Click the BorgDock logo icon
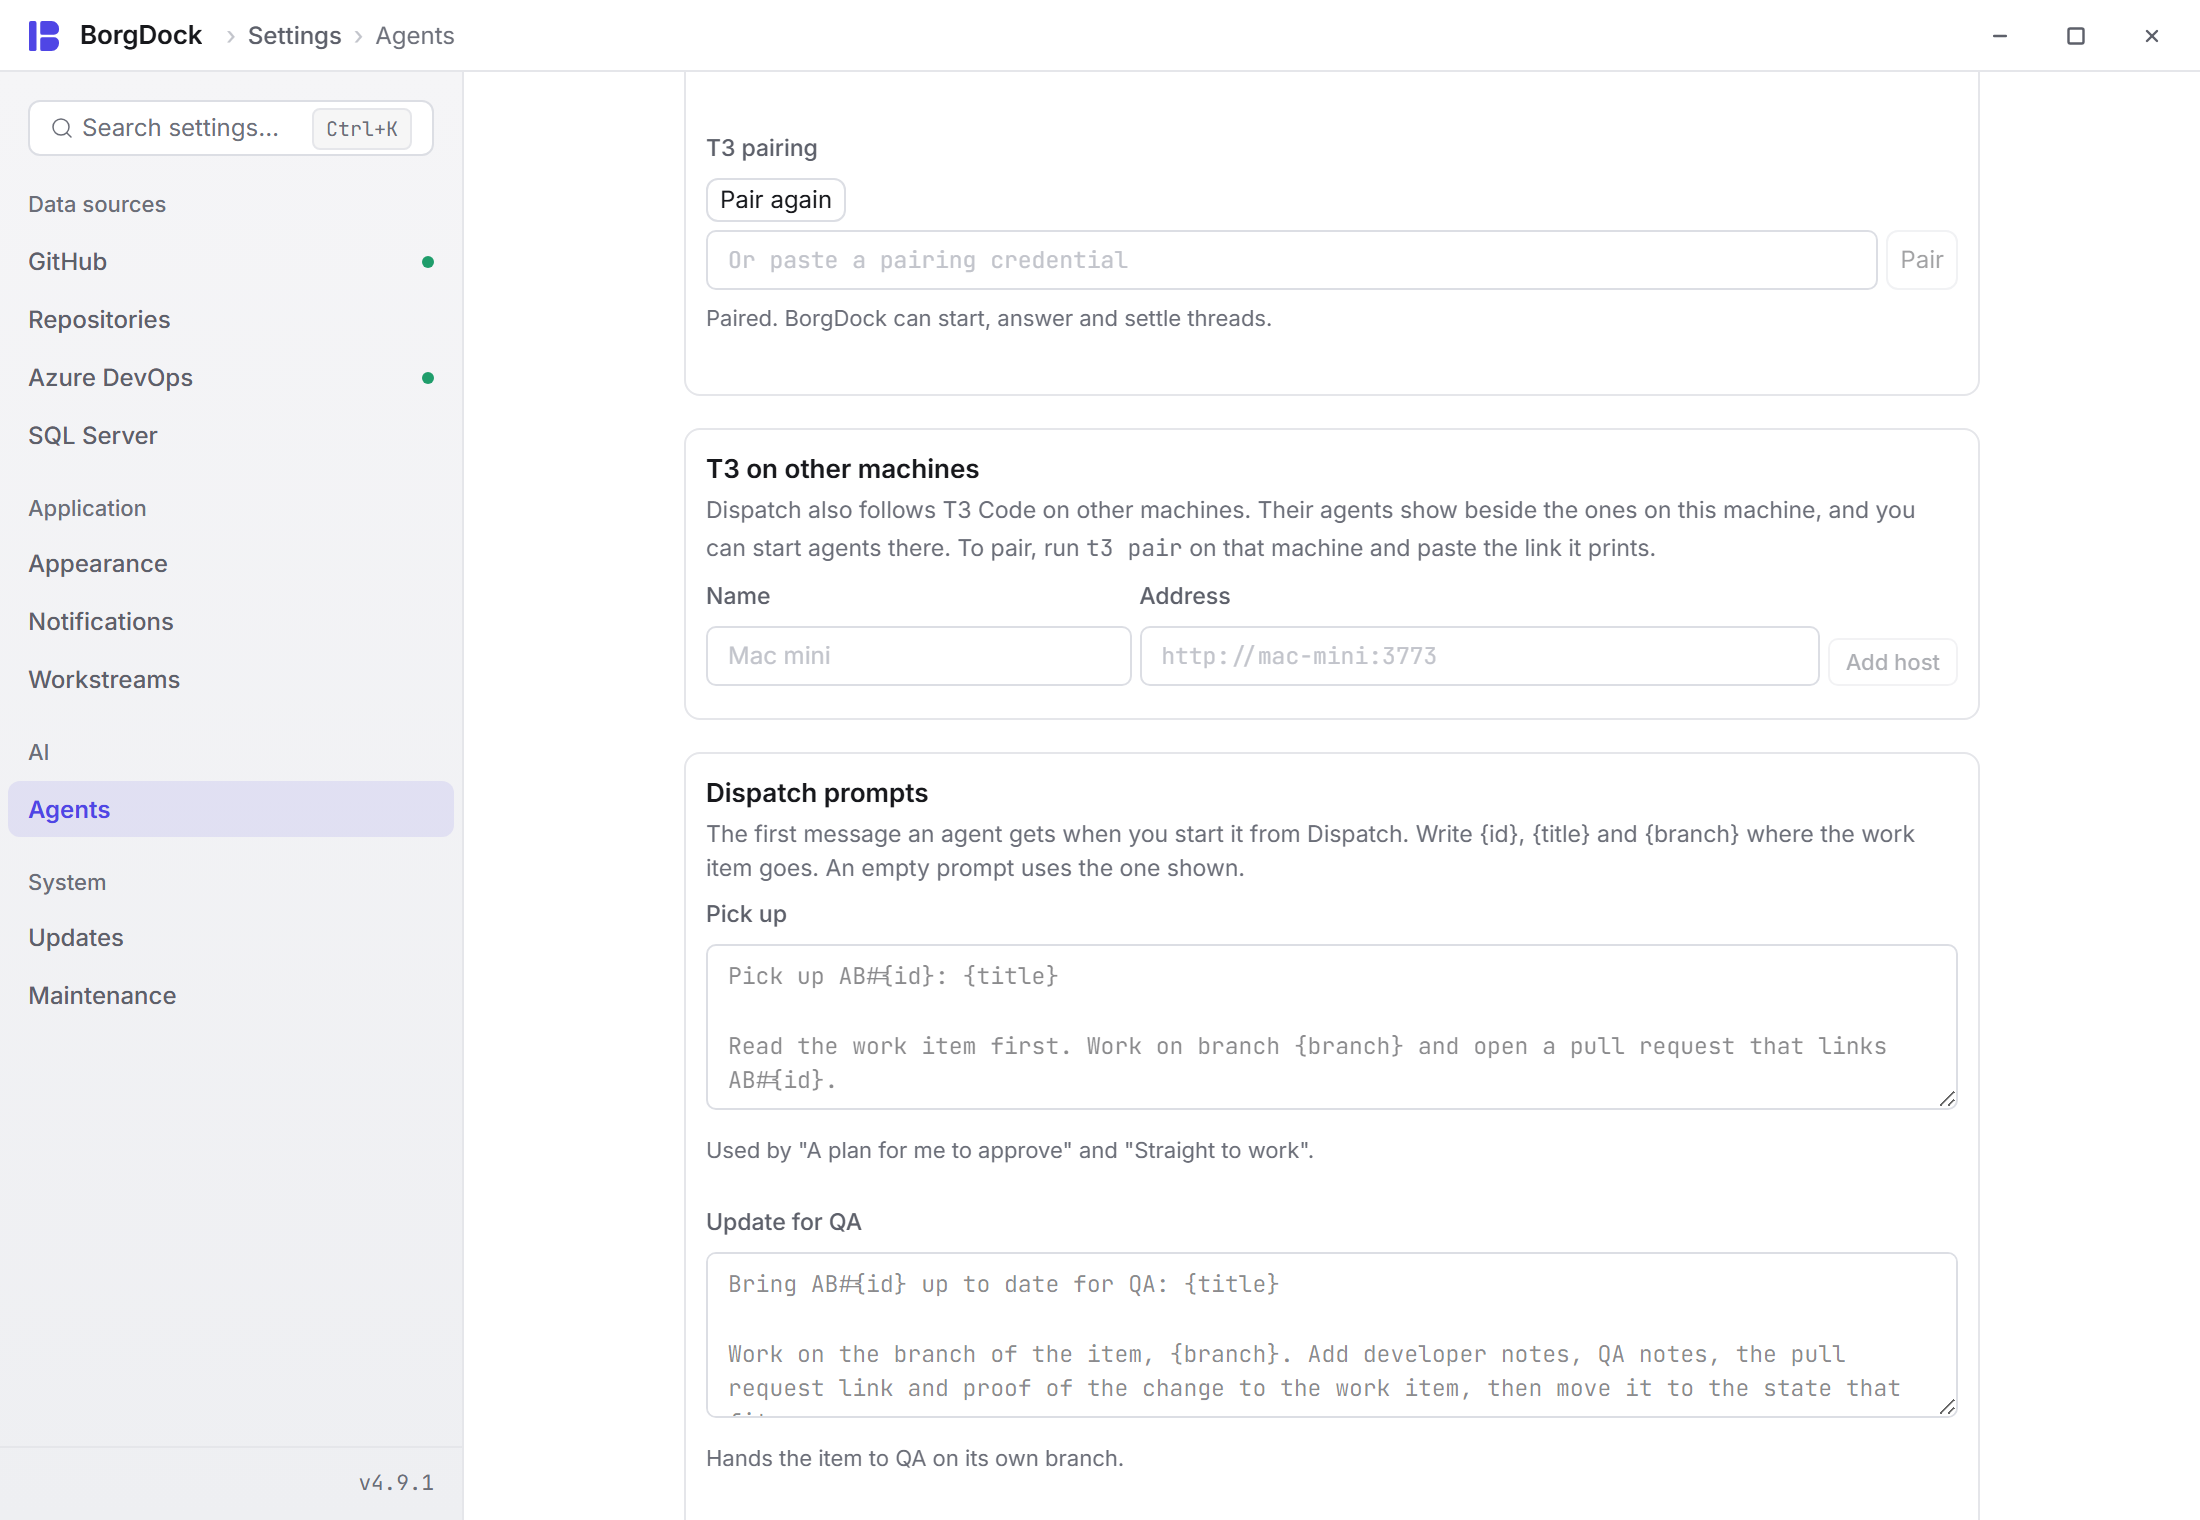2200x1520 pixels. pyautogui.click(x=44, y=36)
